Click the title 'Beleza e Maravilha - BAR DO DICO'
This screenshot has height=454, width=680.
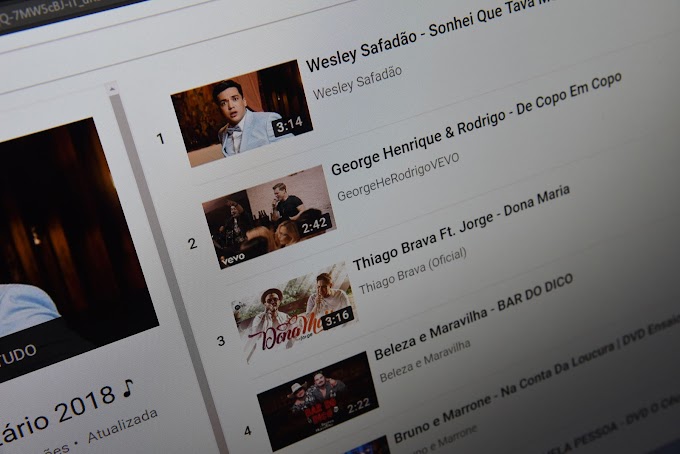tap(473, 317)
